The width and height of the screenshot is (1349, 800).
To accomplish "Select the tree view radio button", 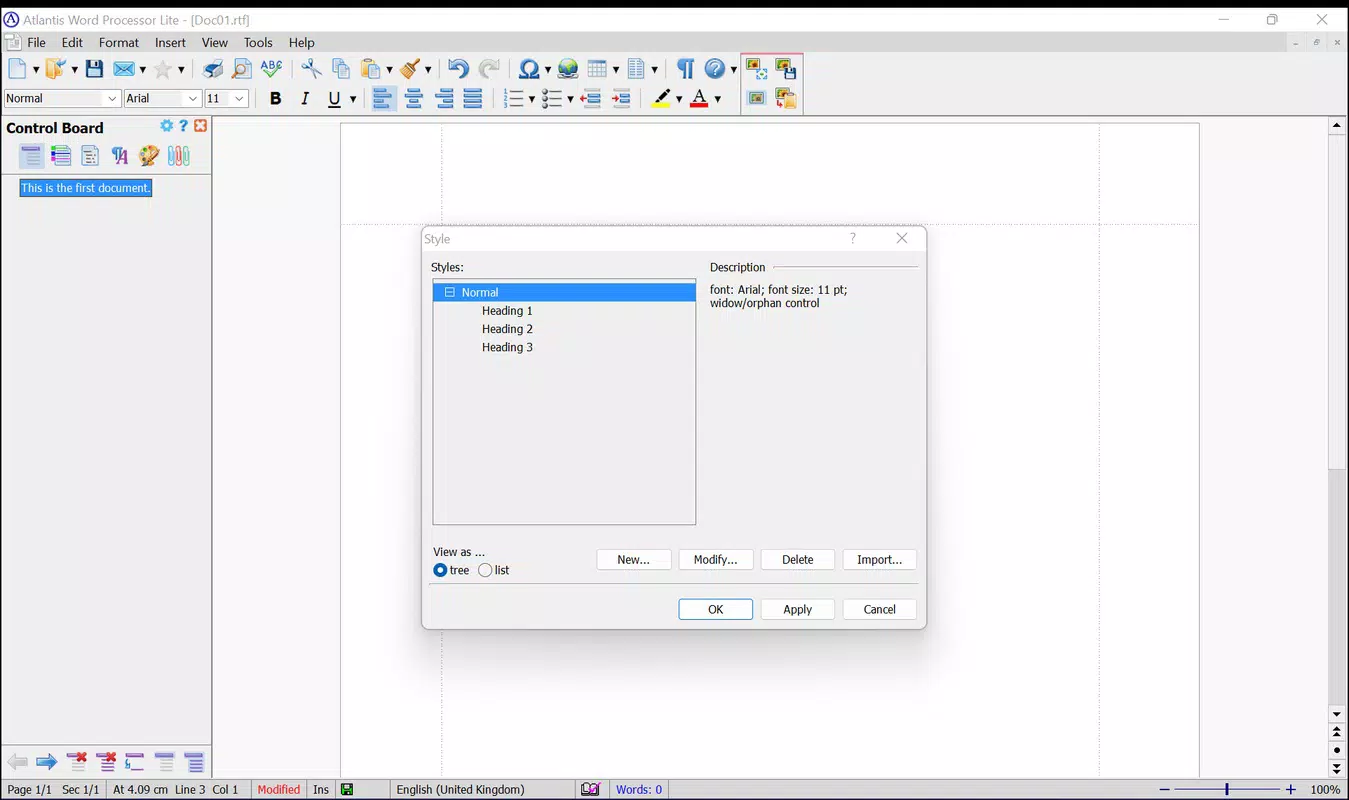I will 440,570.
